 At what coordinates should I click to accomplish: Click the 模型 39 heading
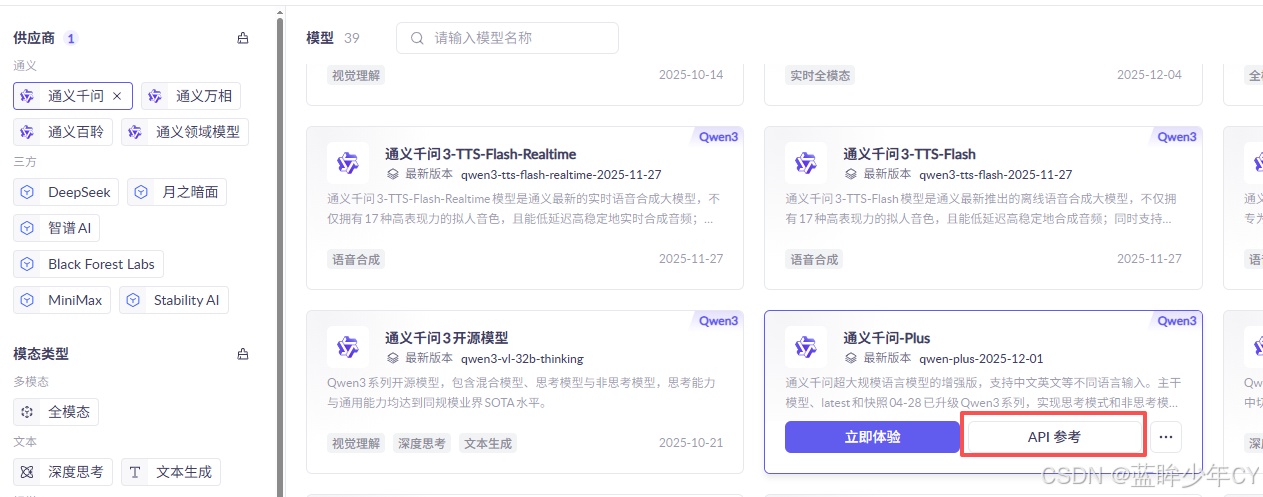pos(333,38)
